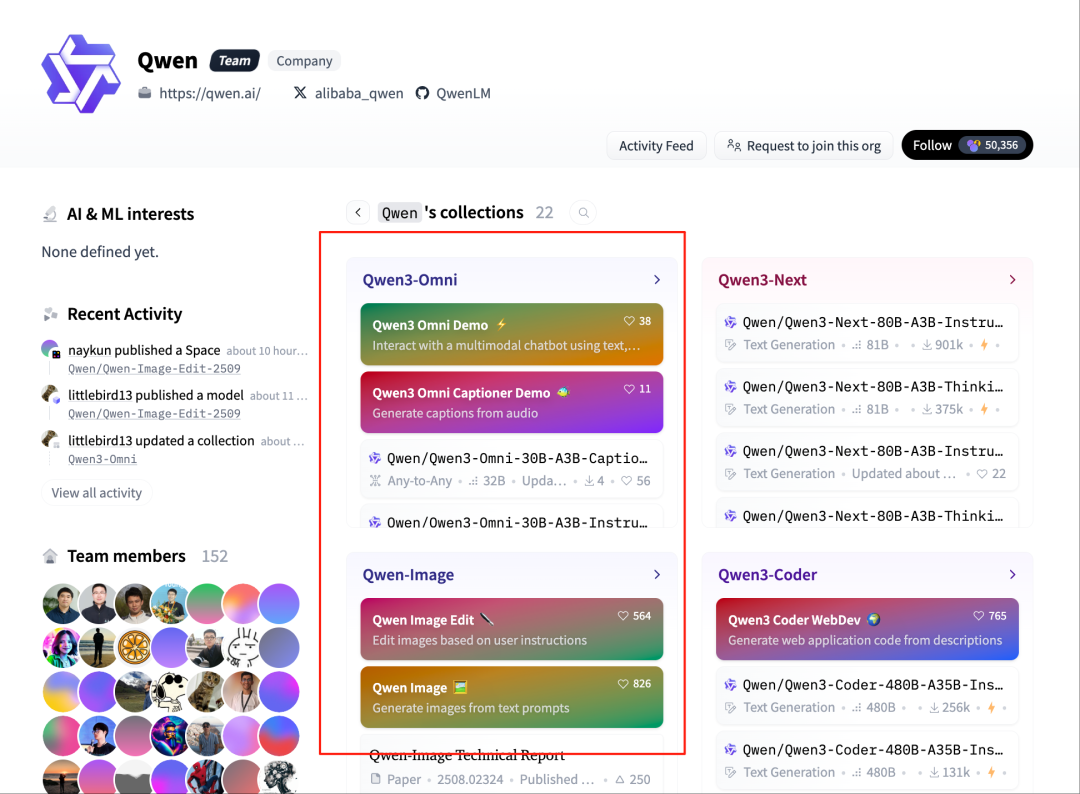This screenshot has width=1080, height=794.
Task: Click the heart icon showing 38 likes
Action: 629,321
